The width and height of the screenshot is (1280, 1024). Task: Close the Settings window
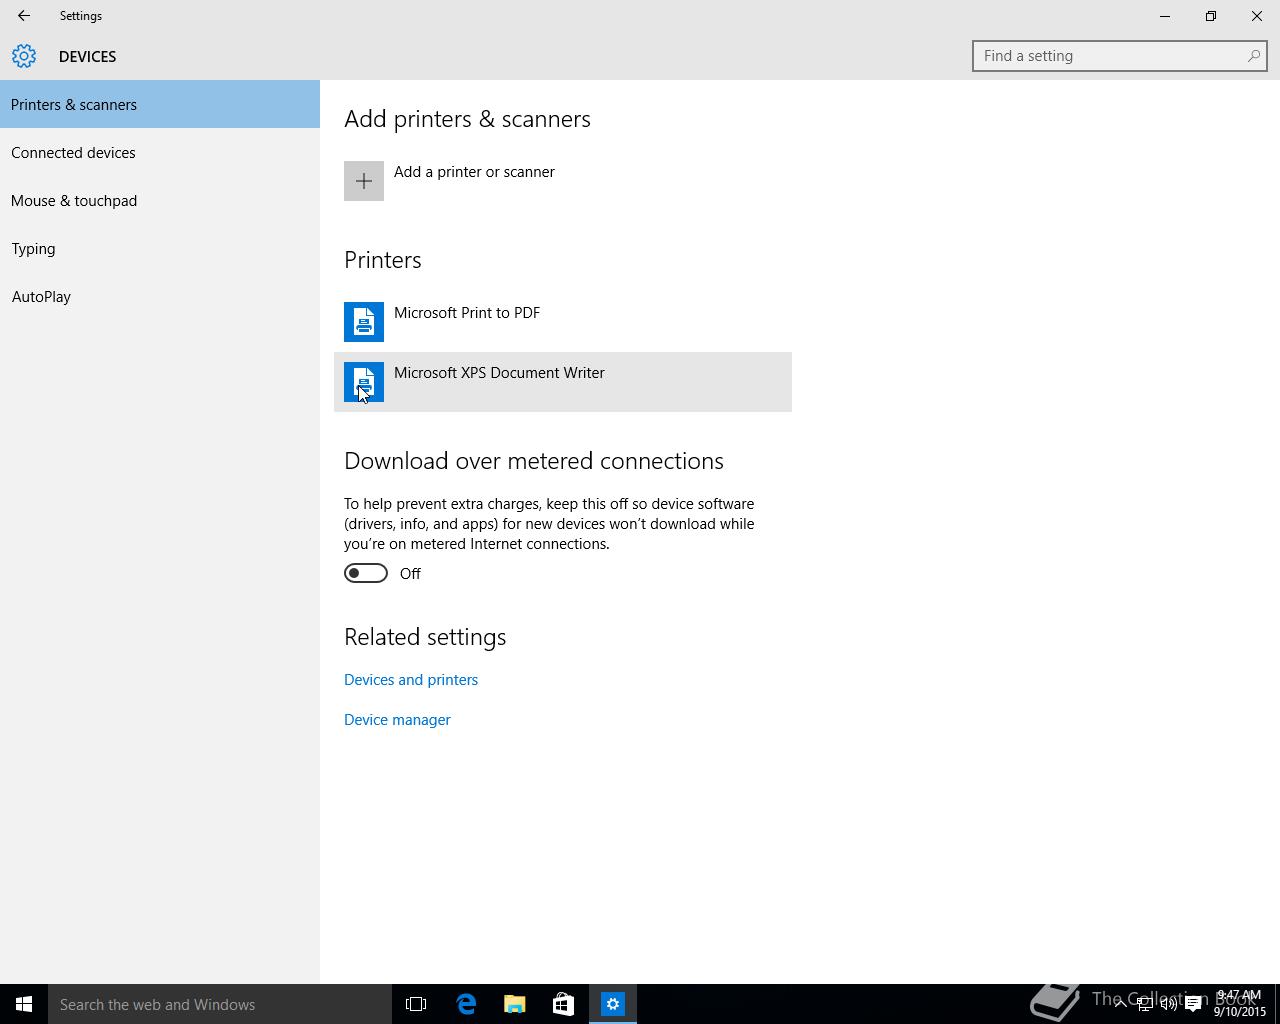1257,16
